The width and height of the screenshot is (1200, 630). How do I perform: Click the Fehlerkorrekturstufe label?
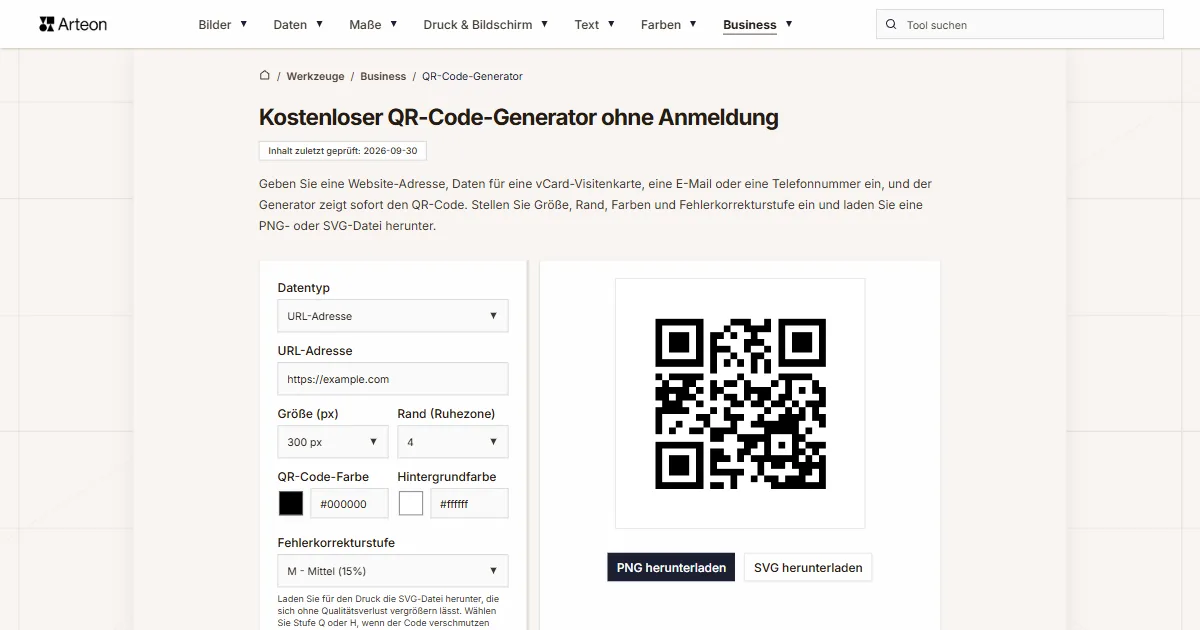pos(336,543)
